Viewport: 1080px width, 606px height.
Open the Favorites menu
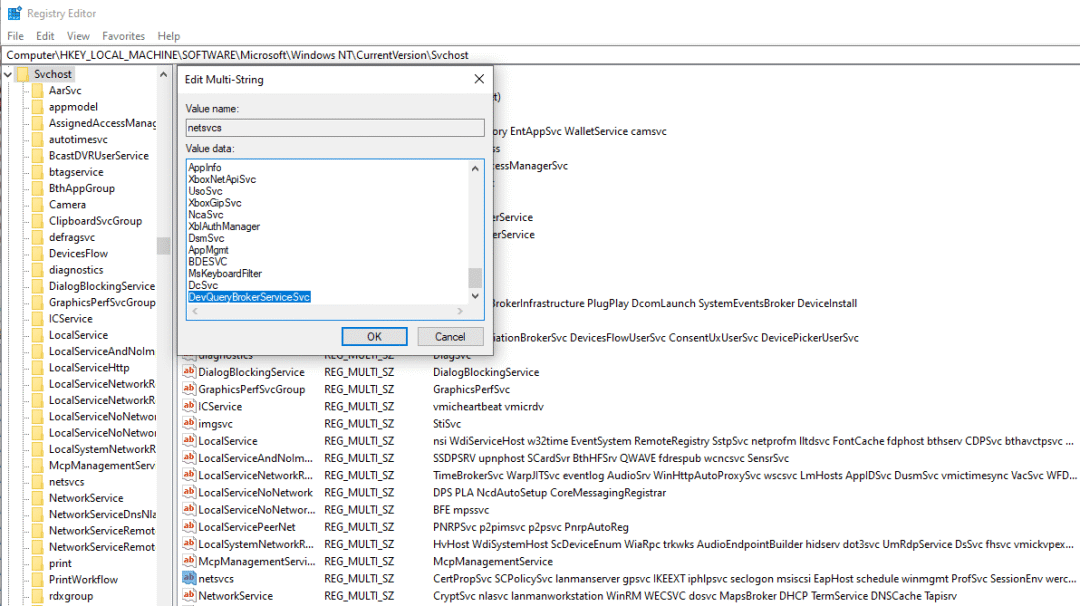(123, 36)
